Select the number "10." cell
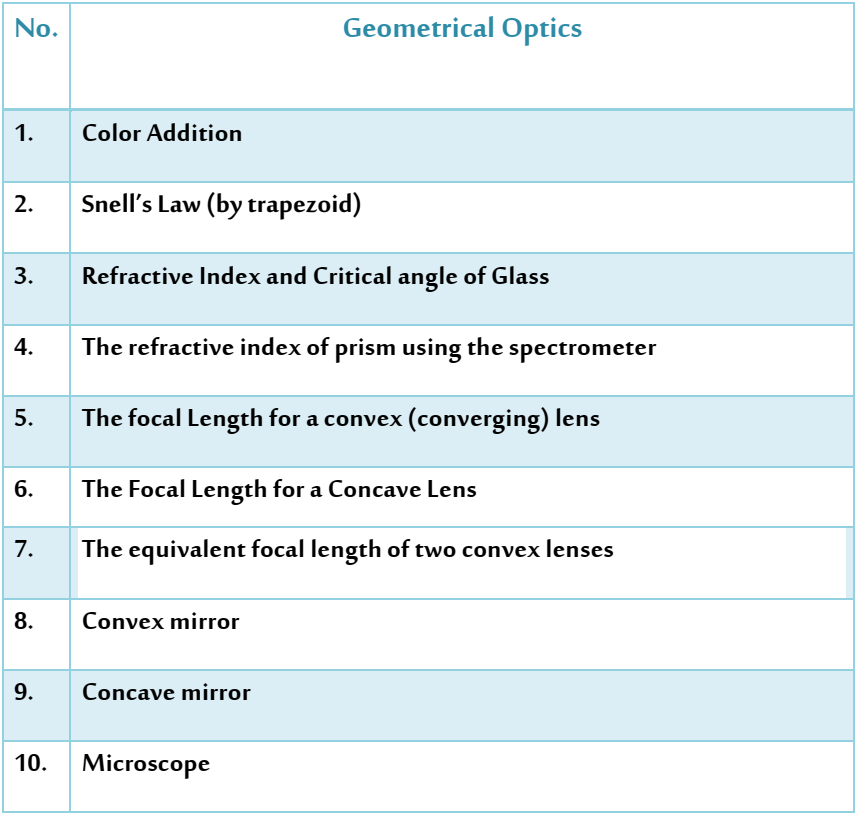The width and height of the screenshot is (860, 820). point(30,764)
